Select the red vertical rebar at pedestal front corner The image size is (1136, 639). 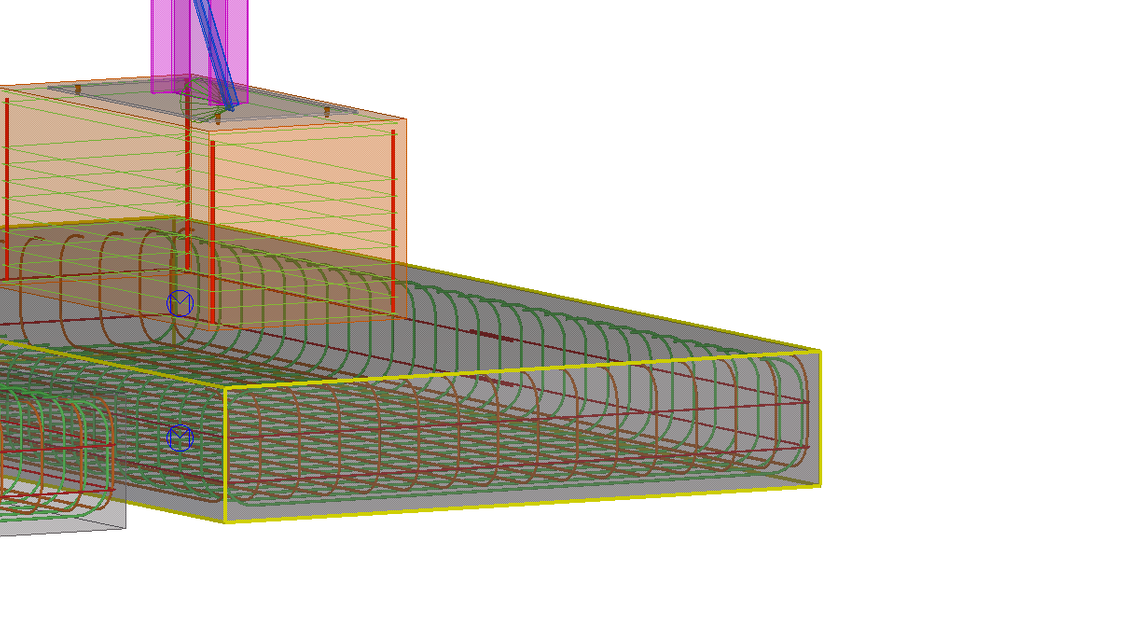212,230
